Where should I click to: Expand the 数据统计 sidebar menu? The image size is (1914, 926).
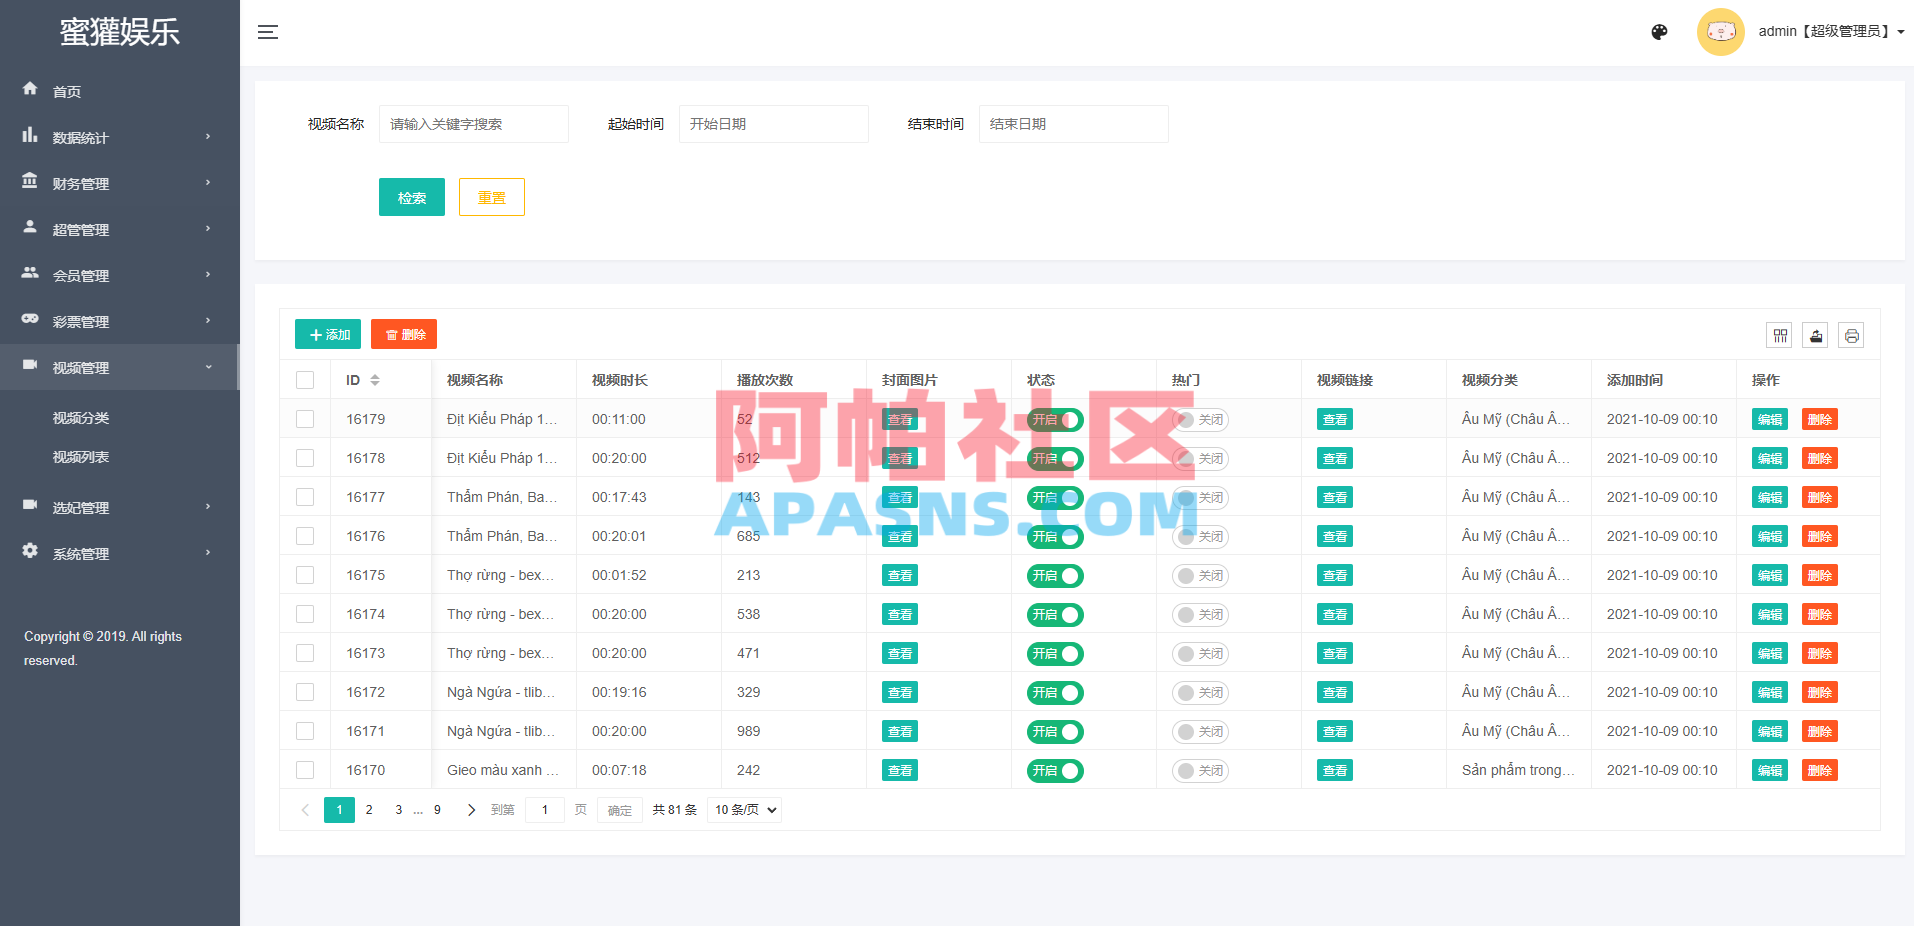80,137
